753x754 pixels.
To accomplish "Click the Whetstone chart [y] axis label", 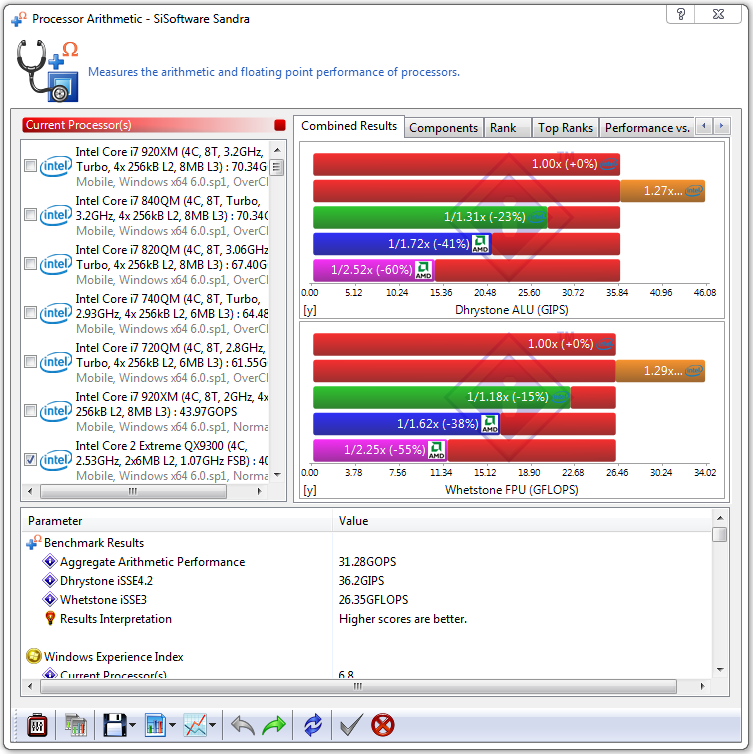I will click(310, 490).
